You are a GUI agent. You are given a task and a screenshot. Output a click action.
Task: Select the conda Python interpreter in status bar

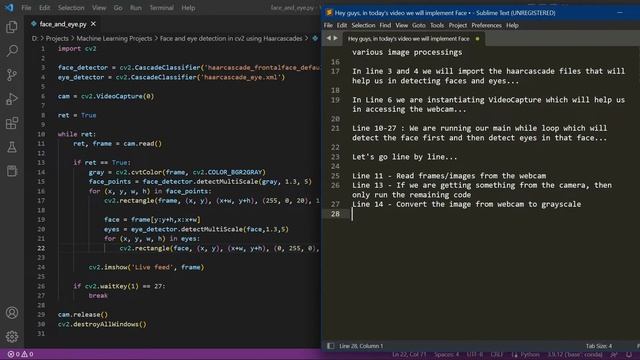click(575, 355)
